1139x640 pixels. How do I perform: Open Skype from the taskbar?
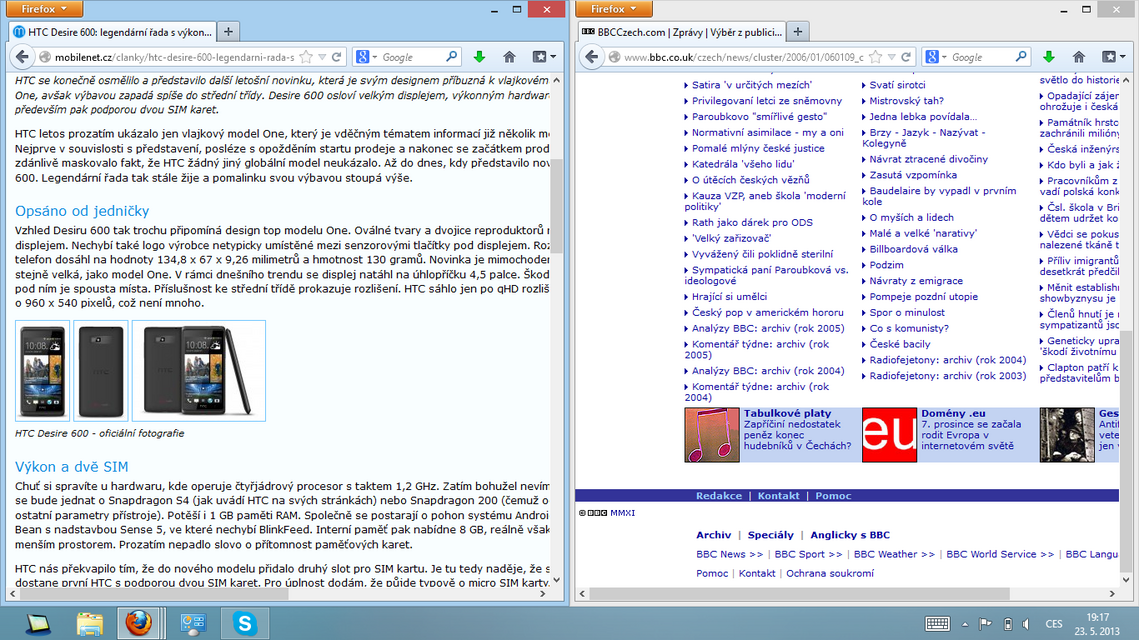click(245, 624)
